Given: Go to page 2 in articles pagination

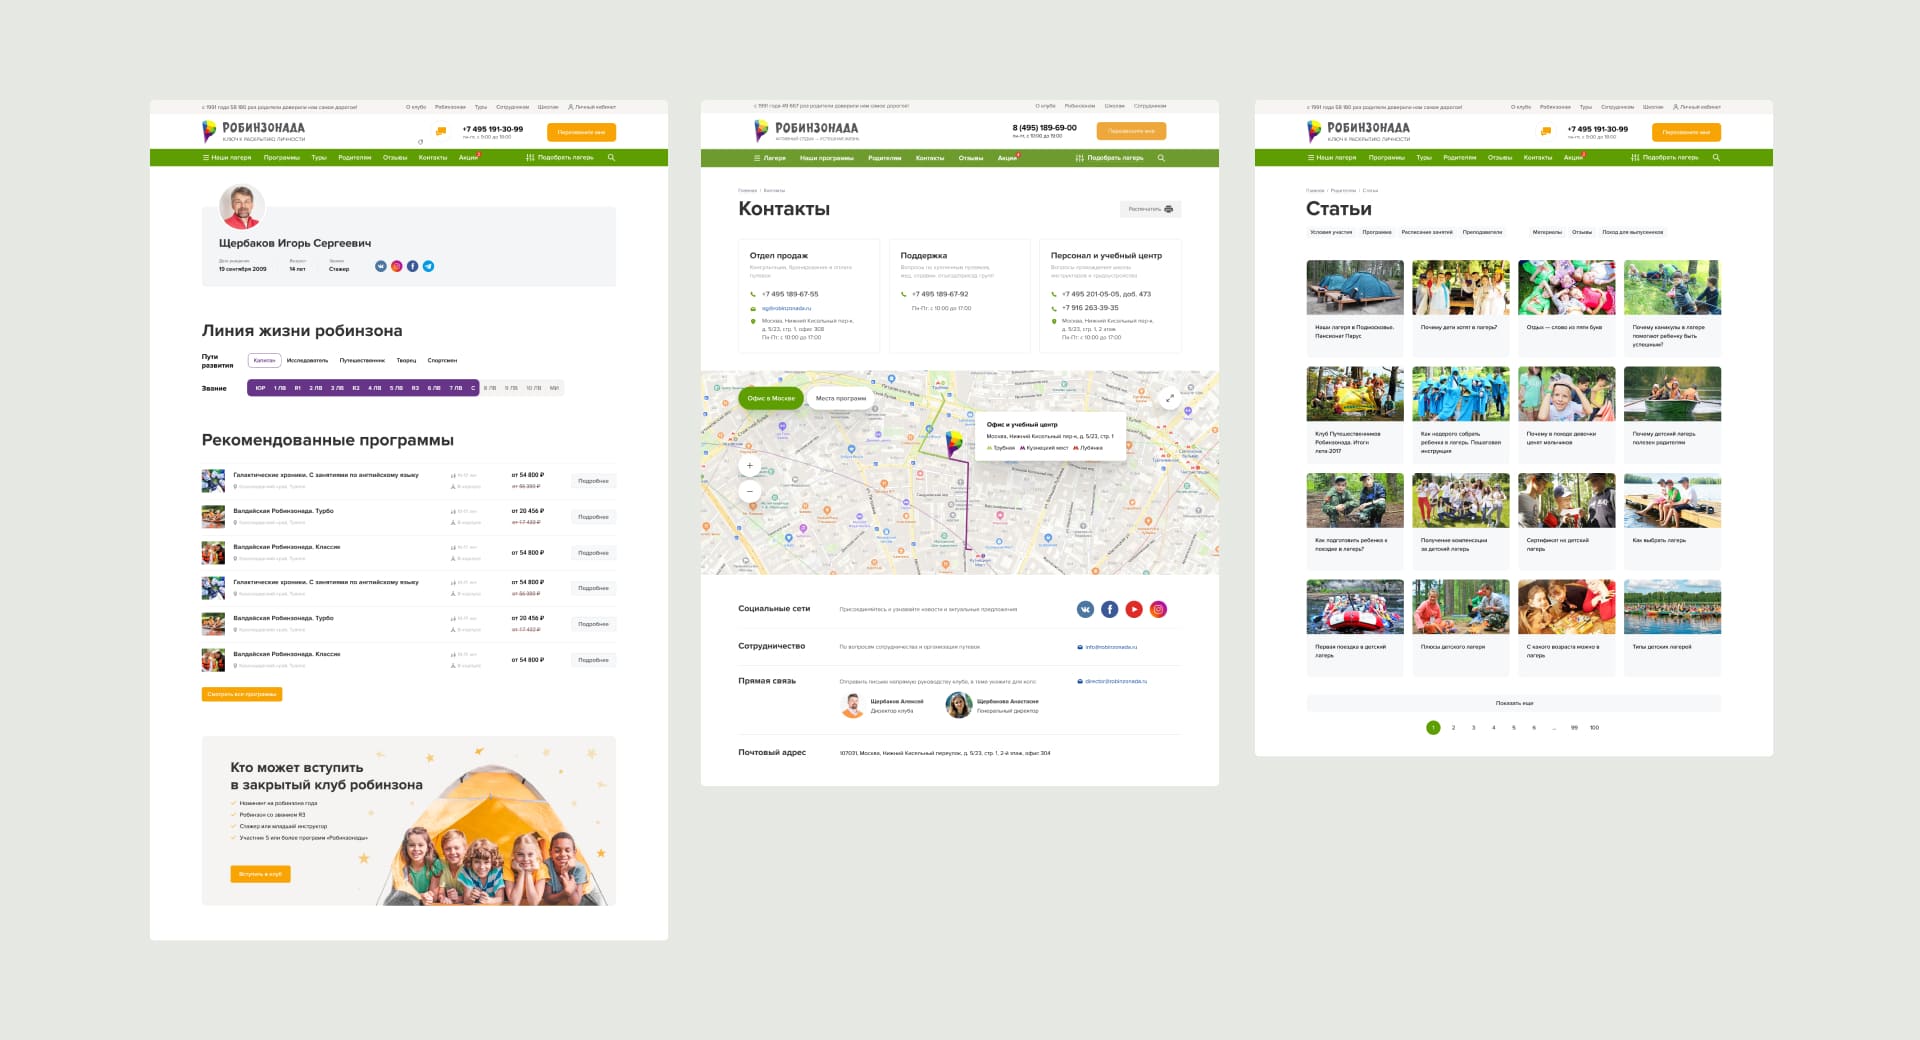Looking at the screenshot, I should [1453, 728].
